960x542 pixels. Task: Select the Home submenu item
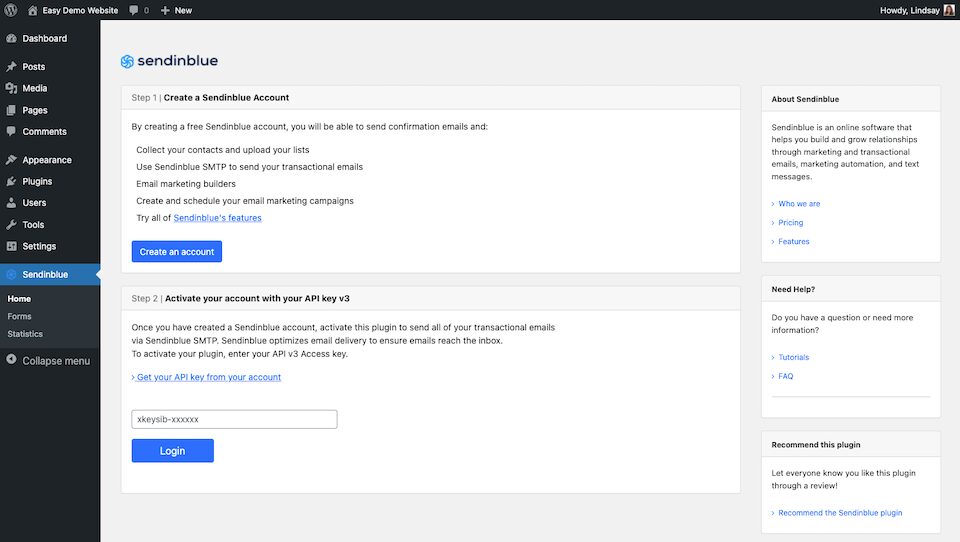coord(19,299)
